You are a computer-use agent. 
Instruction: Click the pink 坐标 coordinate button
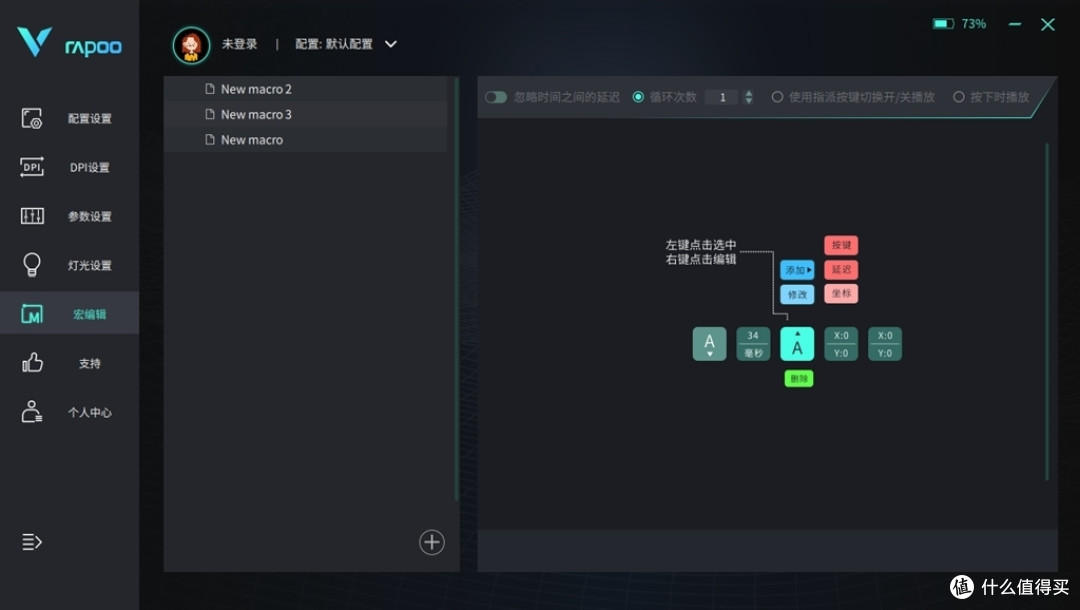pos(841,293)
